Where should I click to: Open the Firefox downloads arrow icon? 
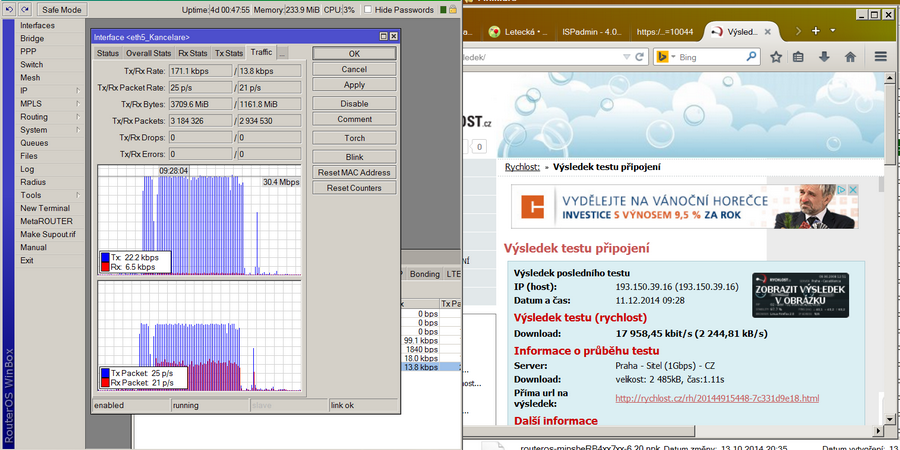(824, 58)
